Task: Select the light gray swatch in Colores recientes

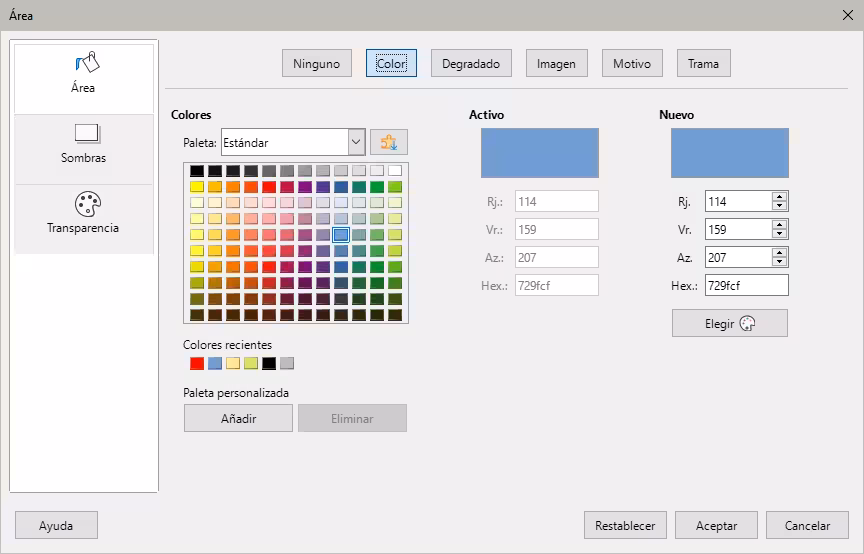Action: tap(287, 363)
